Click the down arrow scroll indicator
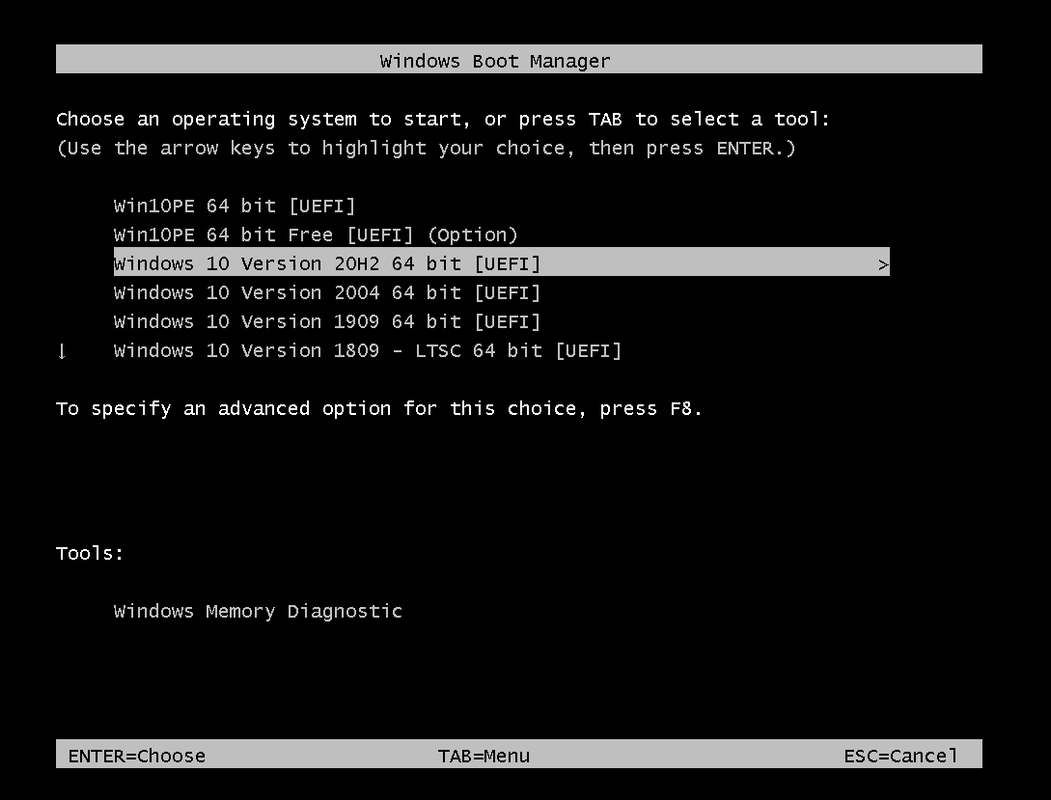The height and width of the screenshot is (800, 1051). [62, 351]
